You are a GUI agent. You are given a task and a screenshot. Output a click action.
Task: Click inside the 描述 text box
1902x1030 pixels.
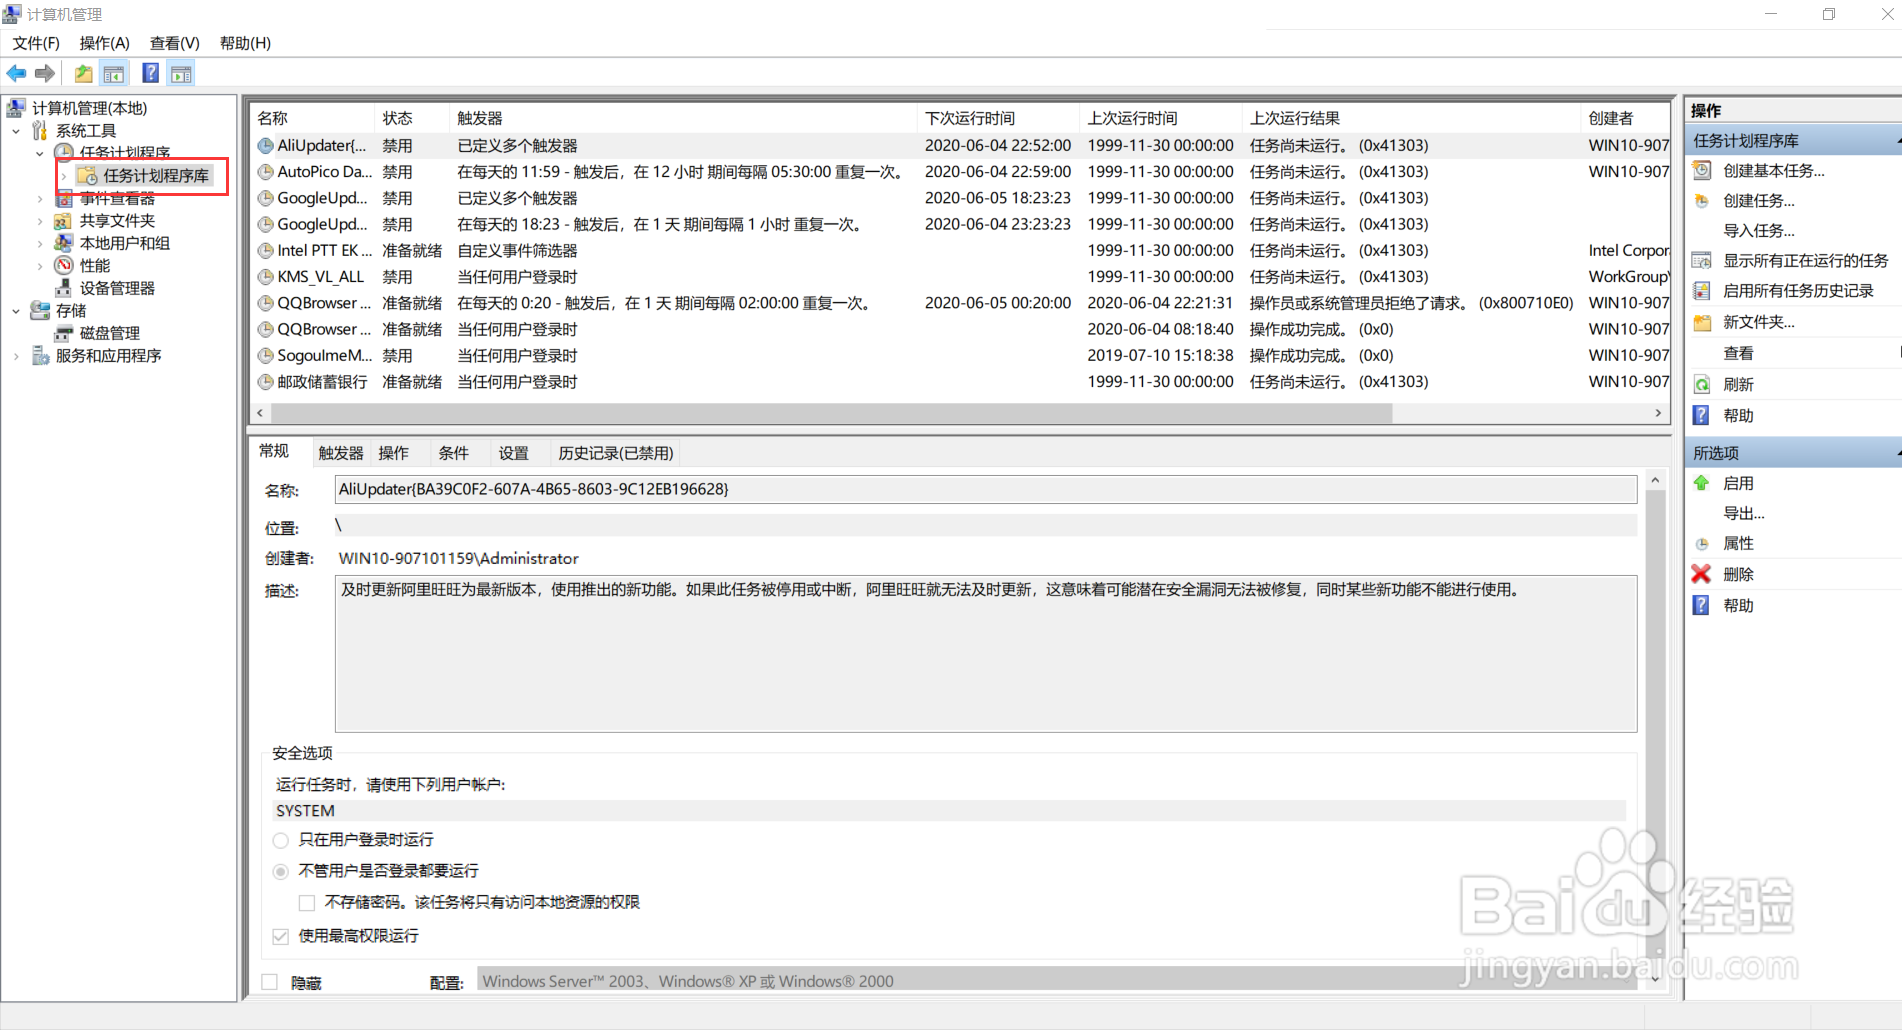[986, 653]
